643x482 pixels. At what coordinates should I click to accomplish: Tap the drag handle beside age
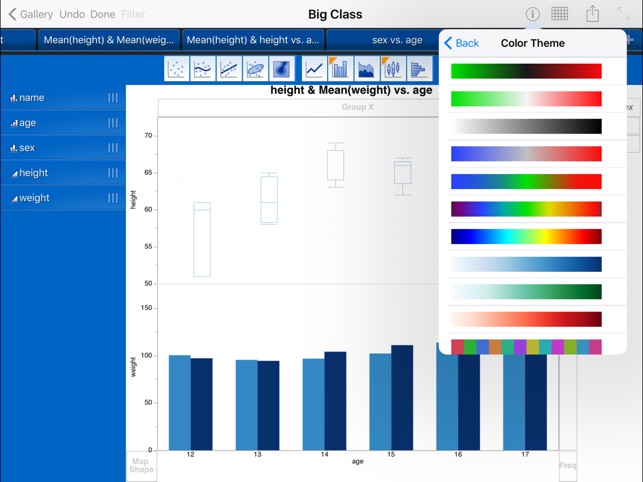pyautogui.click(x=113, y=123)
